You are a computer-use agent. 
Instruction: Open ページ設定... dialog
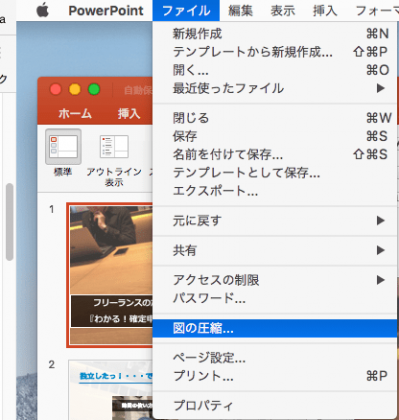coord(275,358)
